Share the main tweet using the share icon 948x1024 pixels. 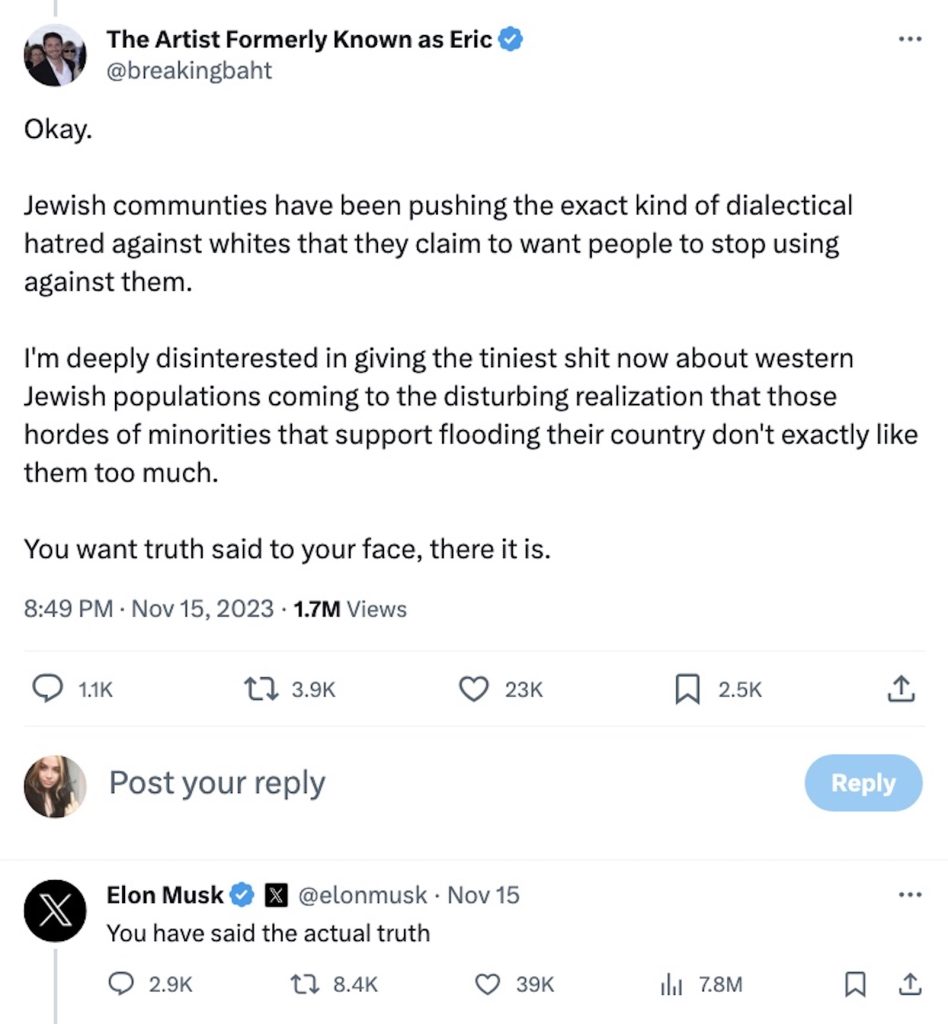(901, 688)
